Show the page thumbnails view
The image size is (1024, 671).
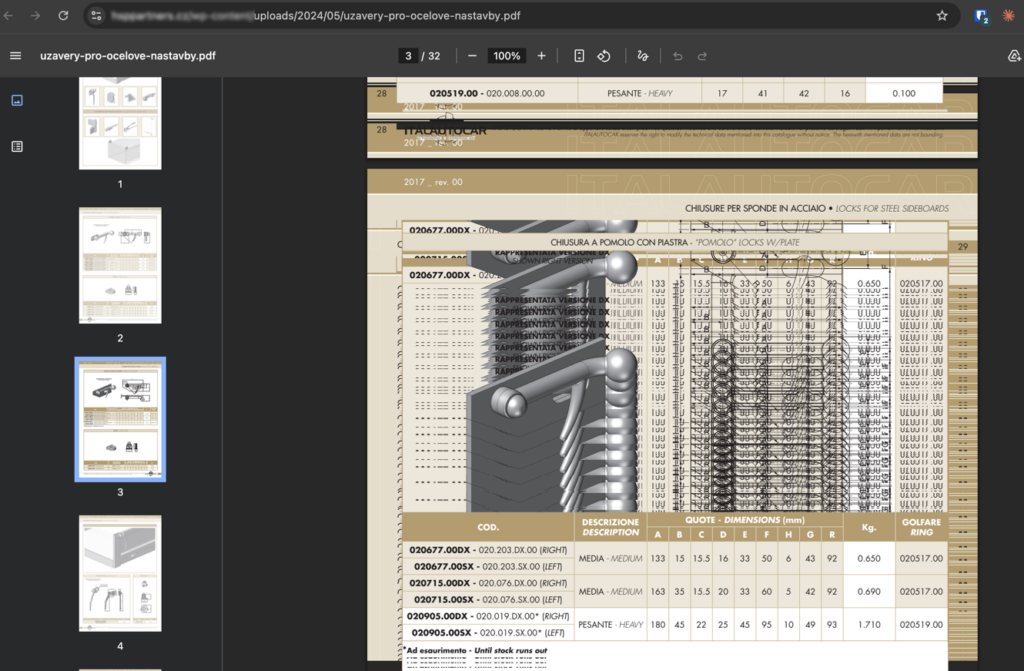pyautogui.click(x=17, y=100)
